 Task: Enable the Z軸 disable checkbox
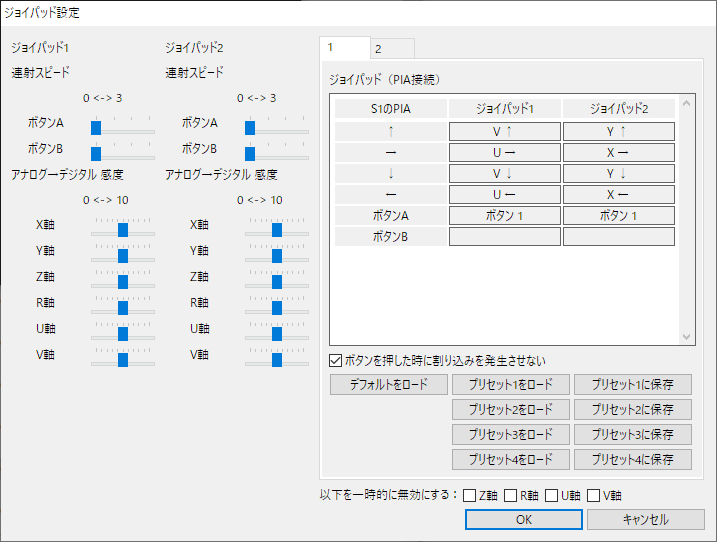pyautogui.click(x=470, y=494)
